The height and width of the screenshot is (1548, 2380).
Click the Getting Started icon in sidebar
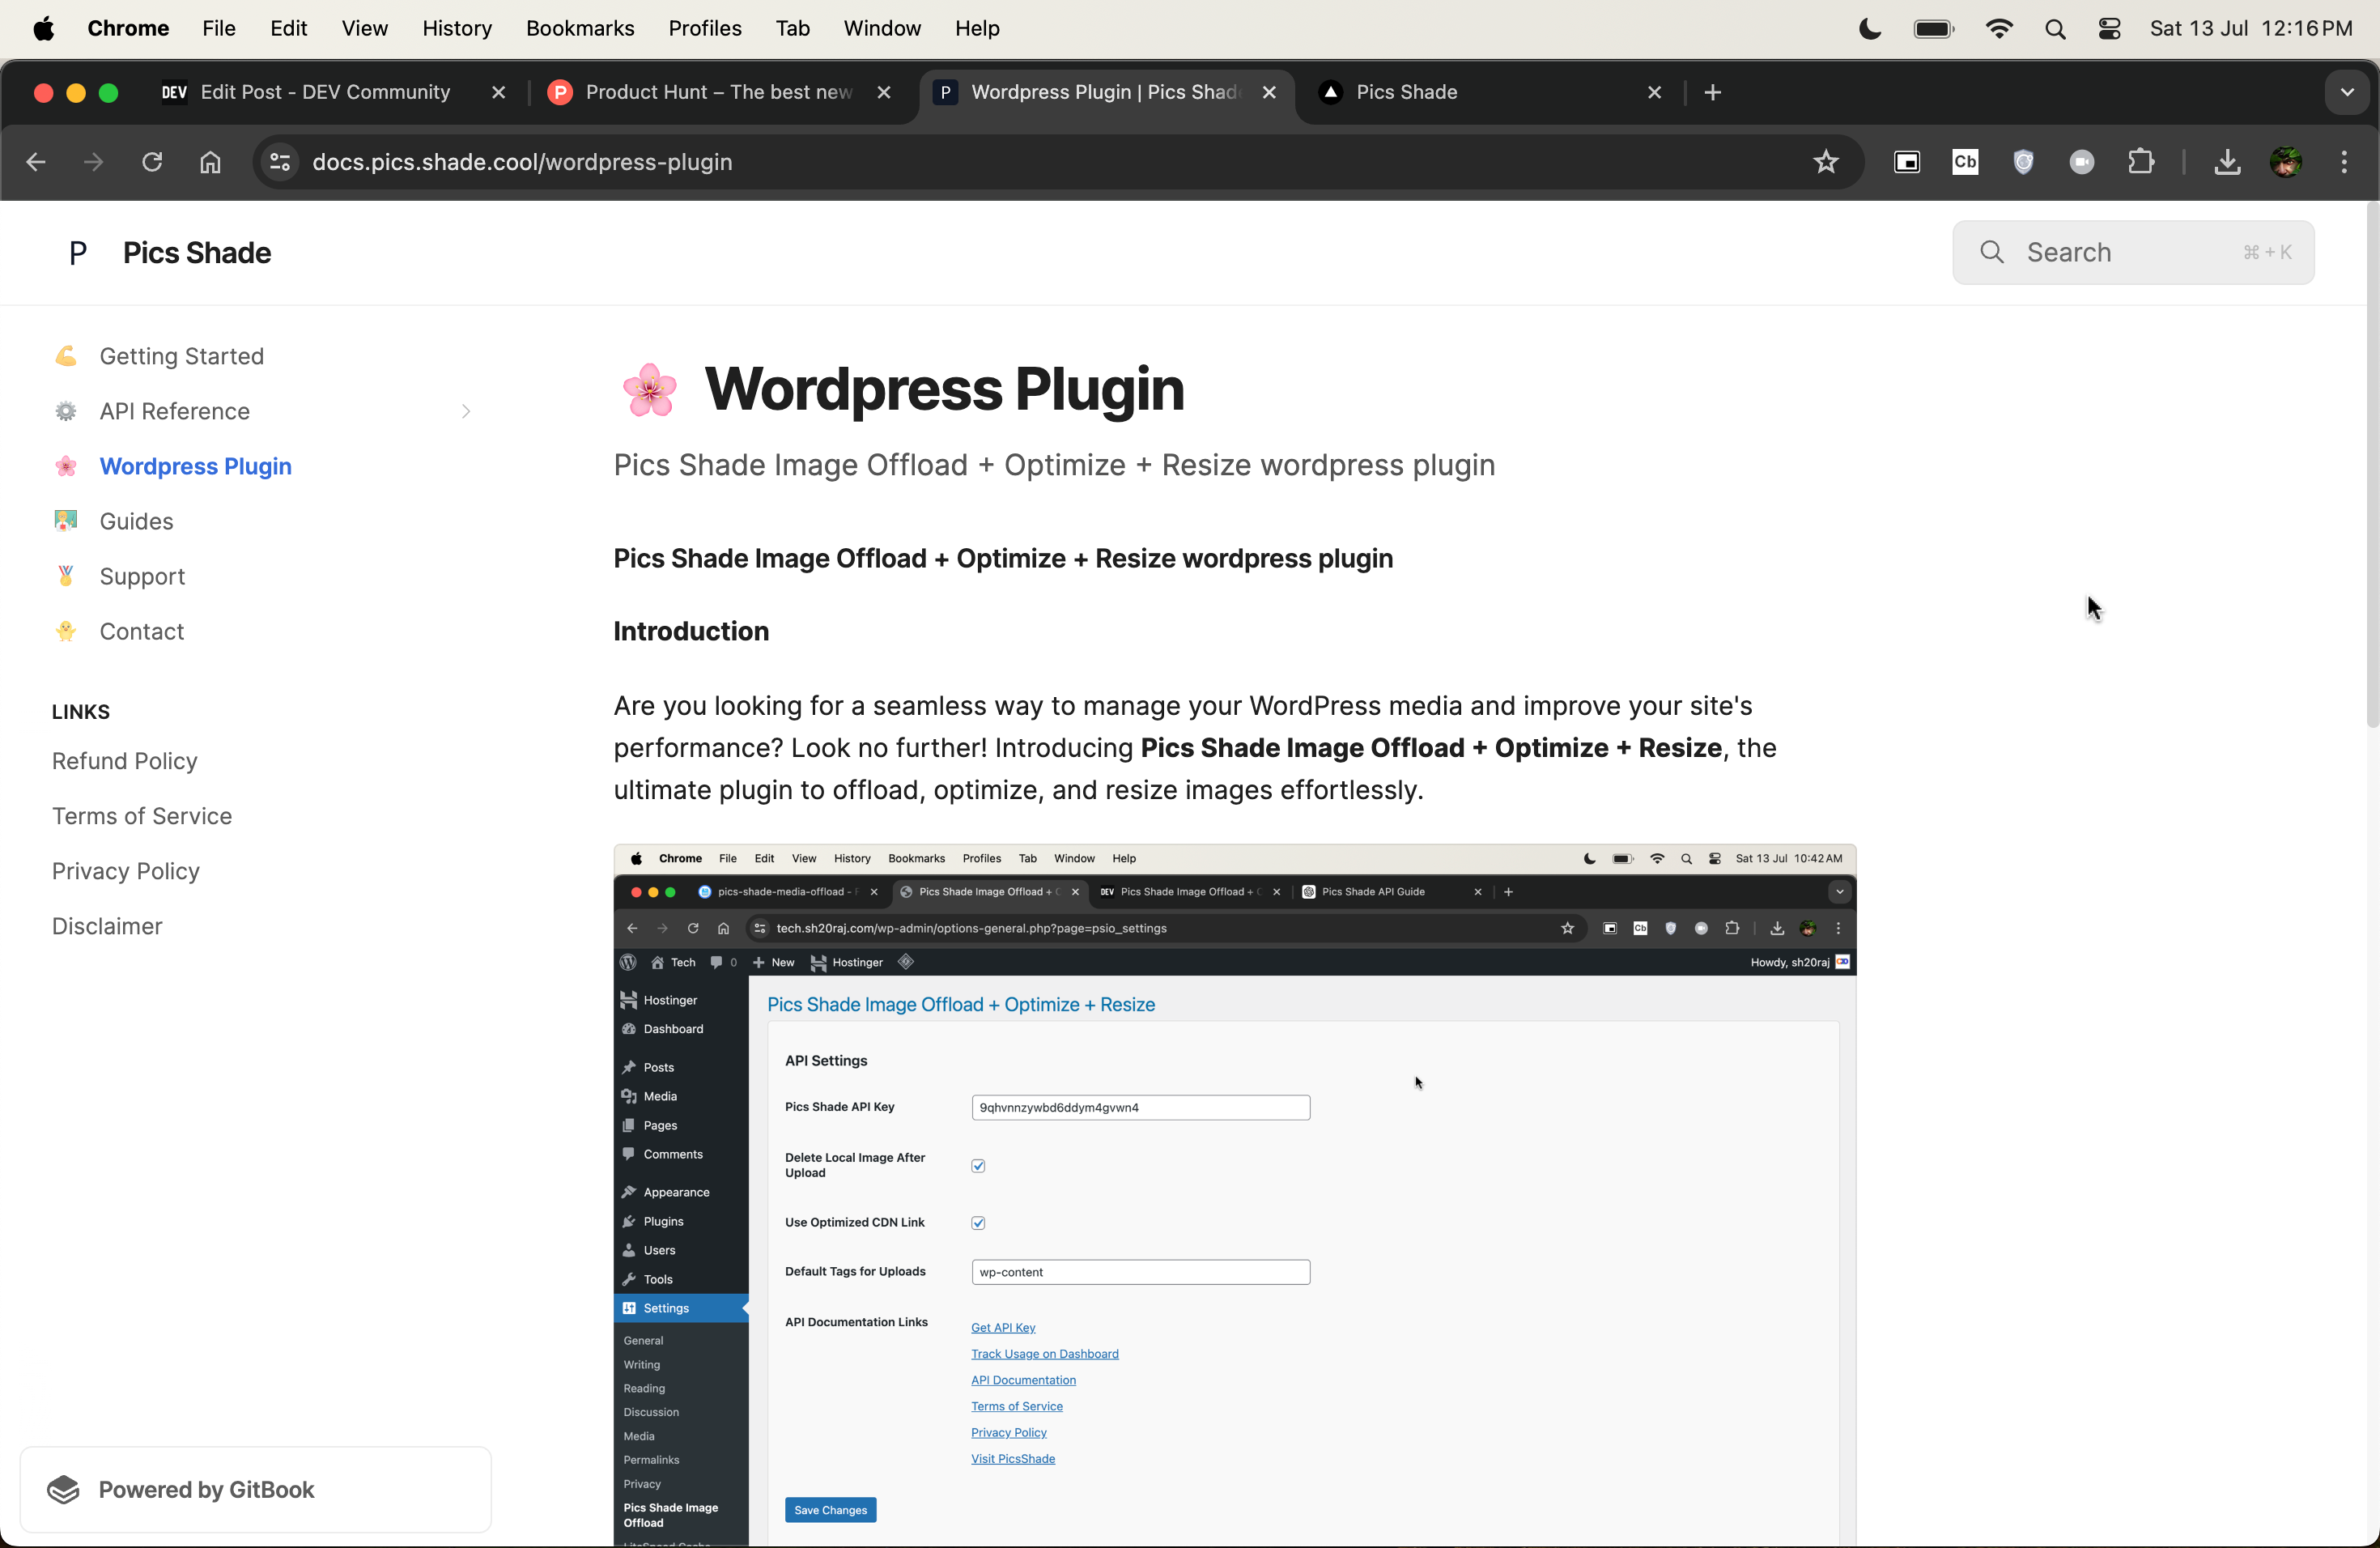66,356
